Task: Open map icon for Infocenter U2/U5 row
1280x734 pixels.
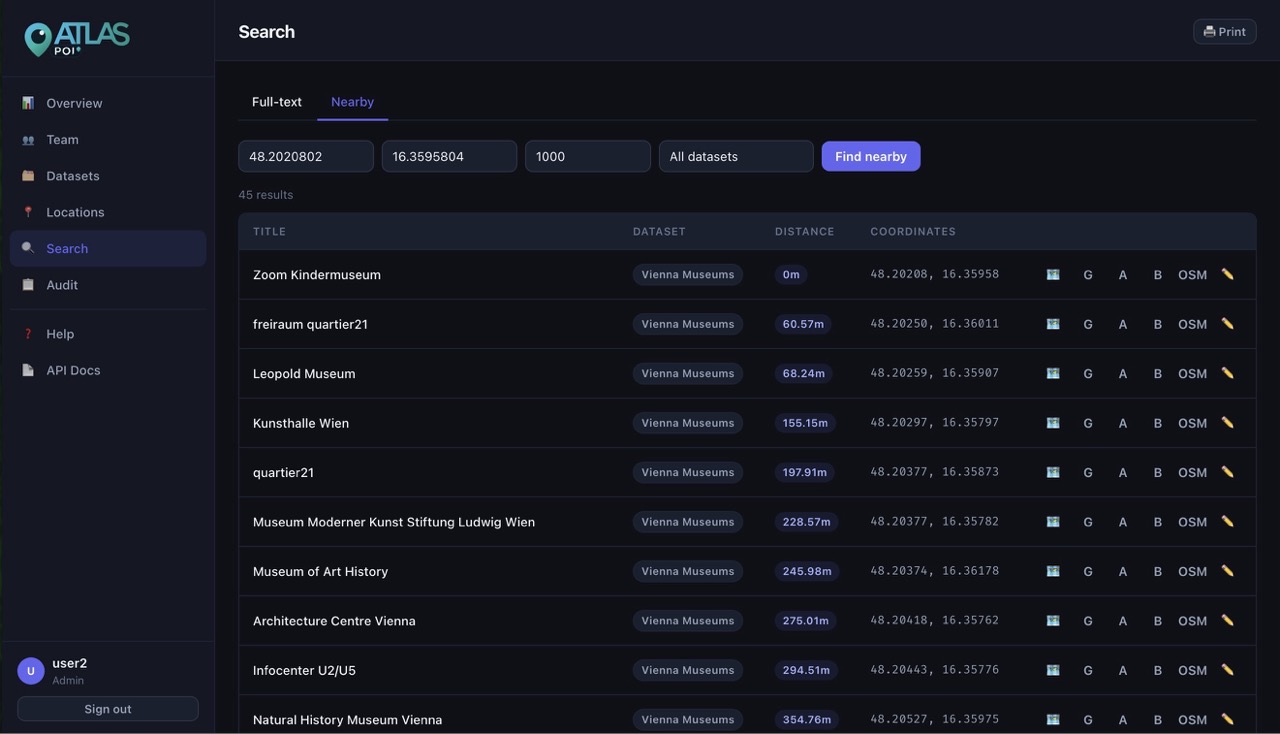Action: pos(1052,670)
